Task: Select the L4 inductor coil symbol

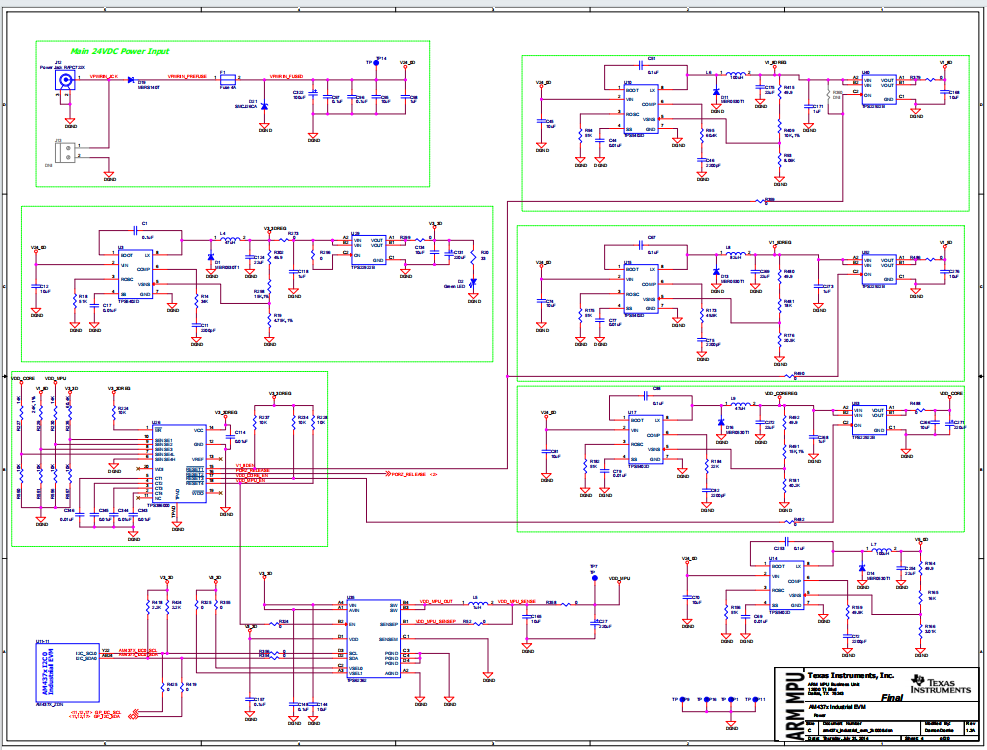Action: coord(230,240)
